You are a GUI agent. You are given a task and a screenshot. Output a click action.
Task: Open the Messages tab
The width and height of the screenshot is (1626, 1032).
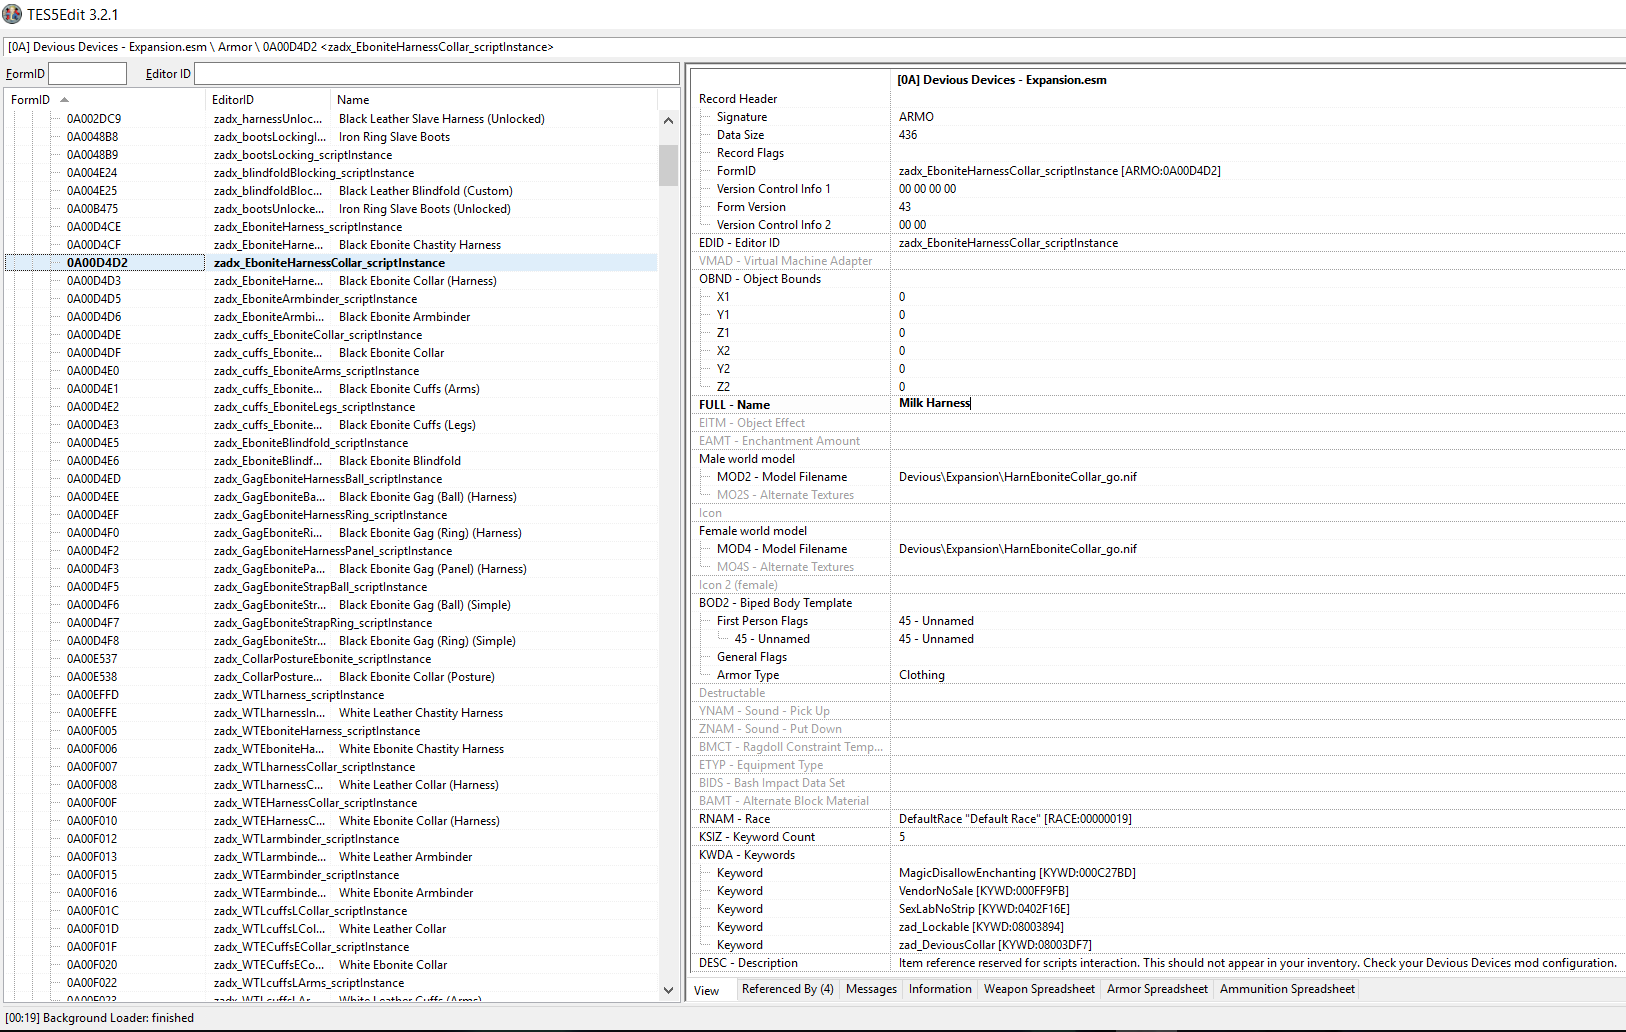pos(871,989)
